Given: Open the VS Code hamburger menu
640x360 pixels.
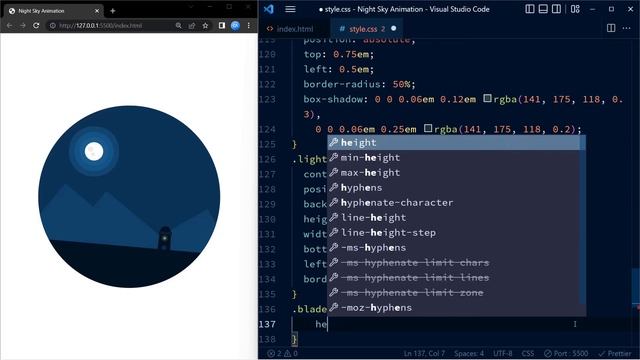Looking at the screenshot, I should (x=290, y=9).
